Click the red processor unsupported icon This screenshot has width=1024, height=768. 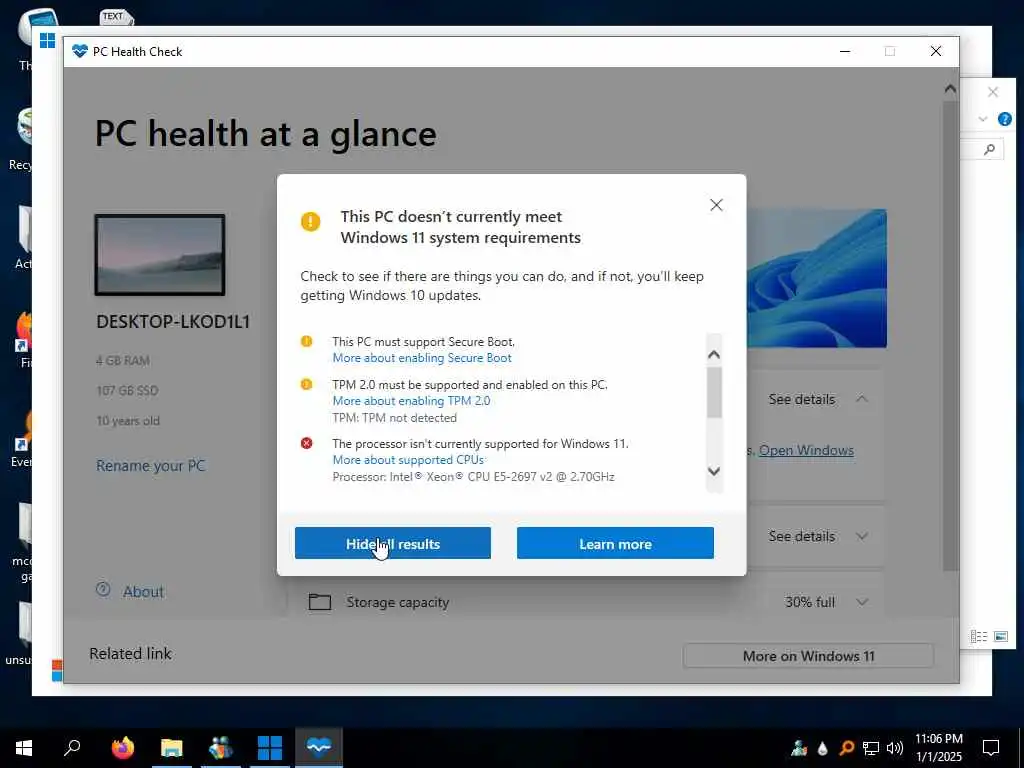(306, 443)
